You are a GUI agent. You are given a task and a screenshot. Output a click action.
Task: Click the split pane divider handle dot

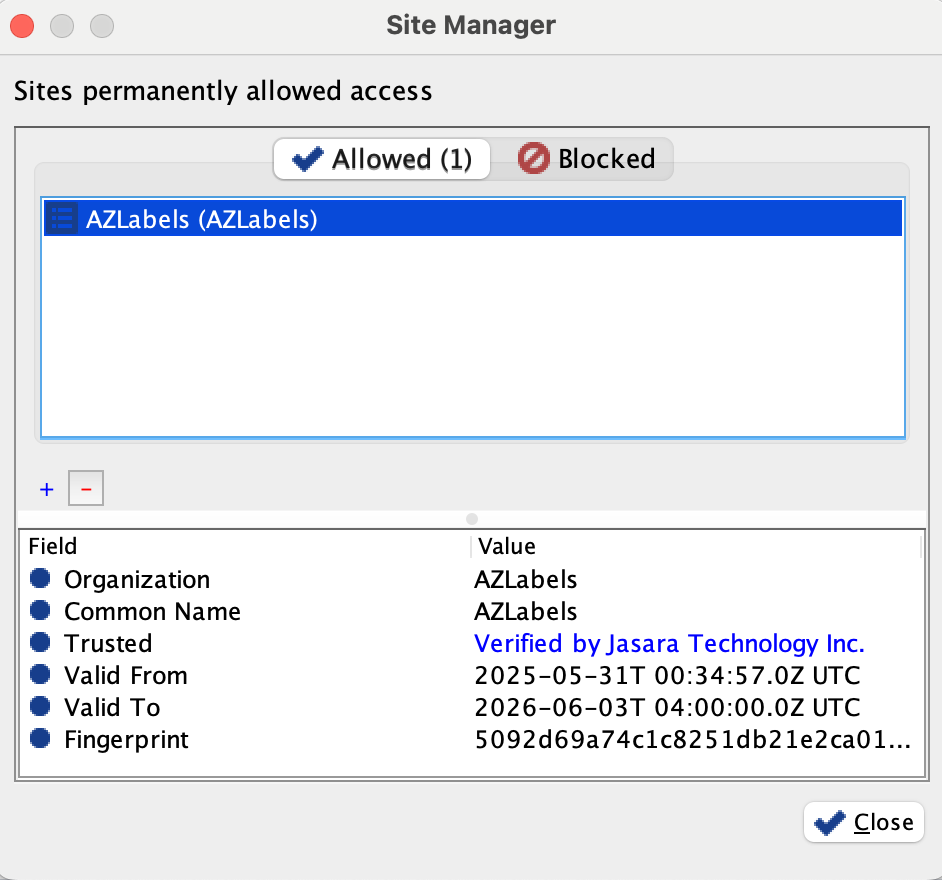472,519
